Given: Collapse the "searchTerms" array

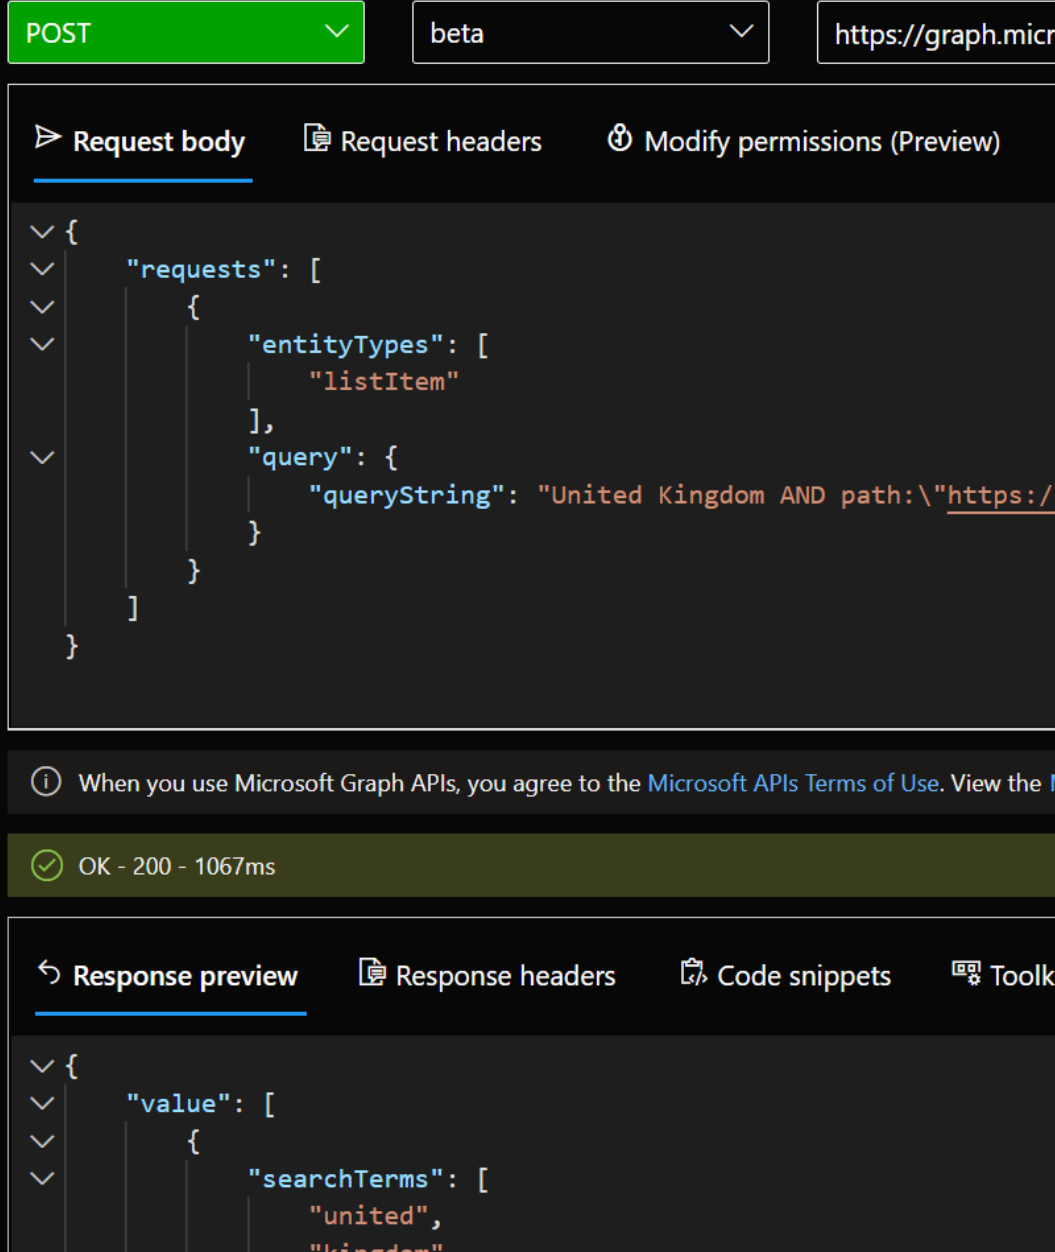Looking at the screenshot, I should point(42,1178).
